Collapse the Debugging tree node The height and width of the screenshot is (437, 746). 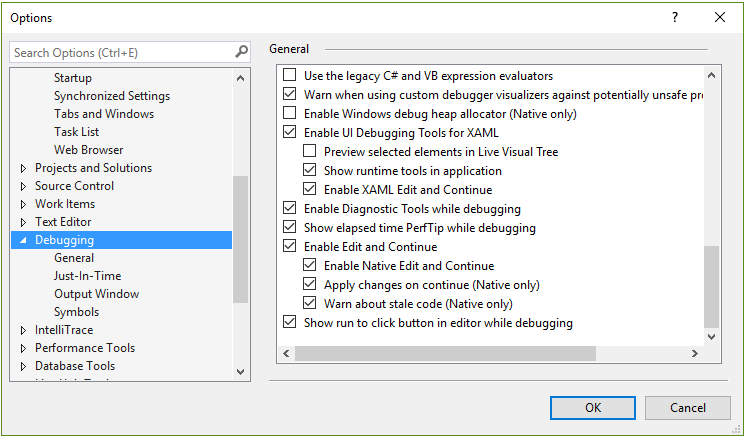pos(23,241)
